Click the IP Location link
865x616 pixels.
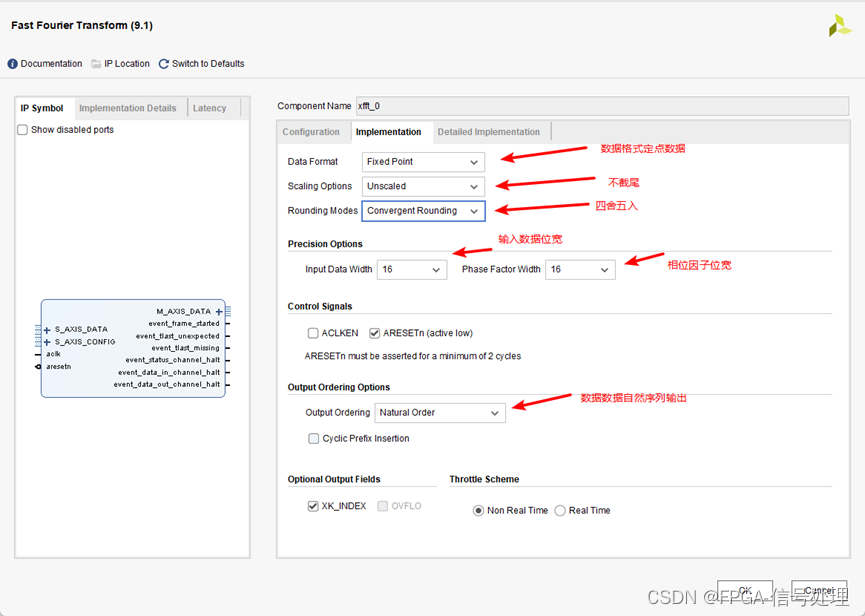(127, 64)
